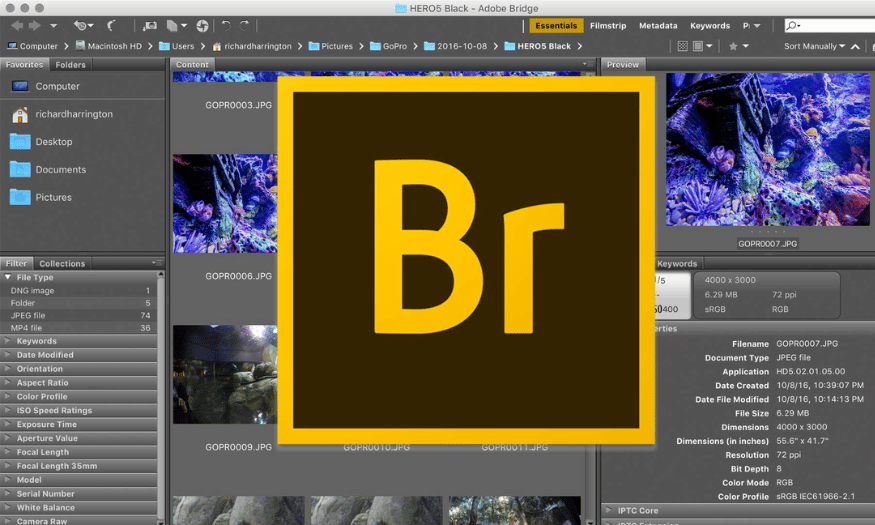Filter by DNG image file type
Image resolution: width=875 pixels, height=525 pixels.
pos(79,291)
